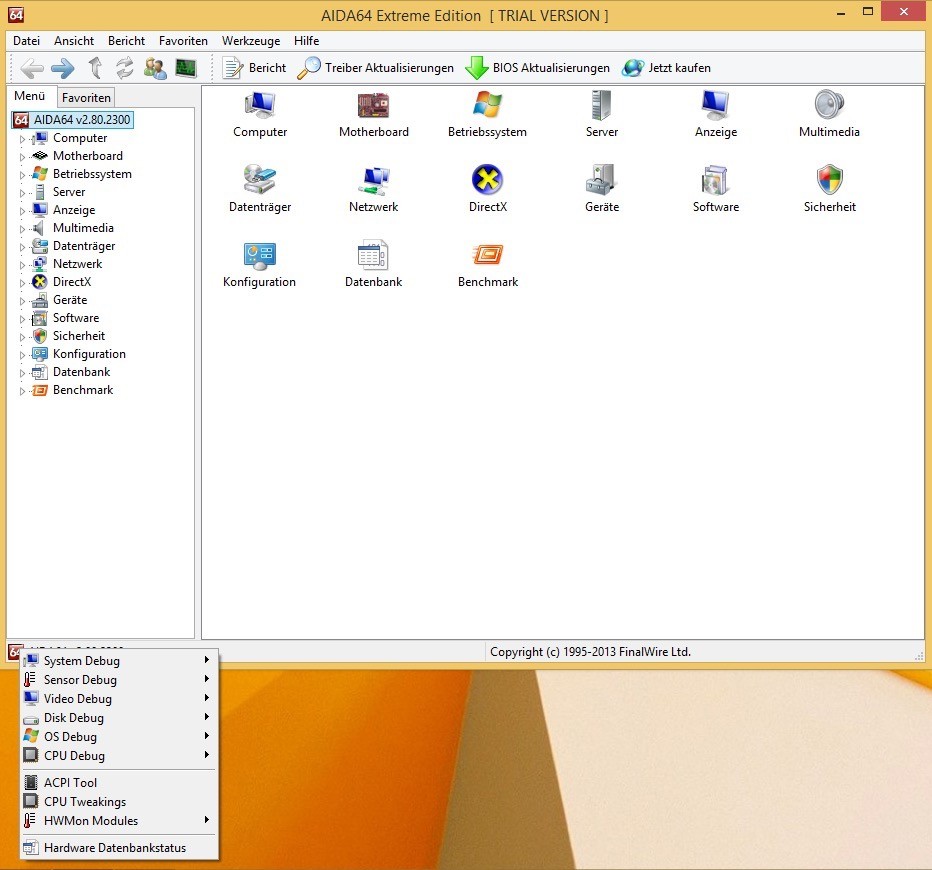Switch to the Favoriten tab

tap(86, 98)
